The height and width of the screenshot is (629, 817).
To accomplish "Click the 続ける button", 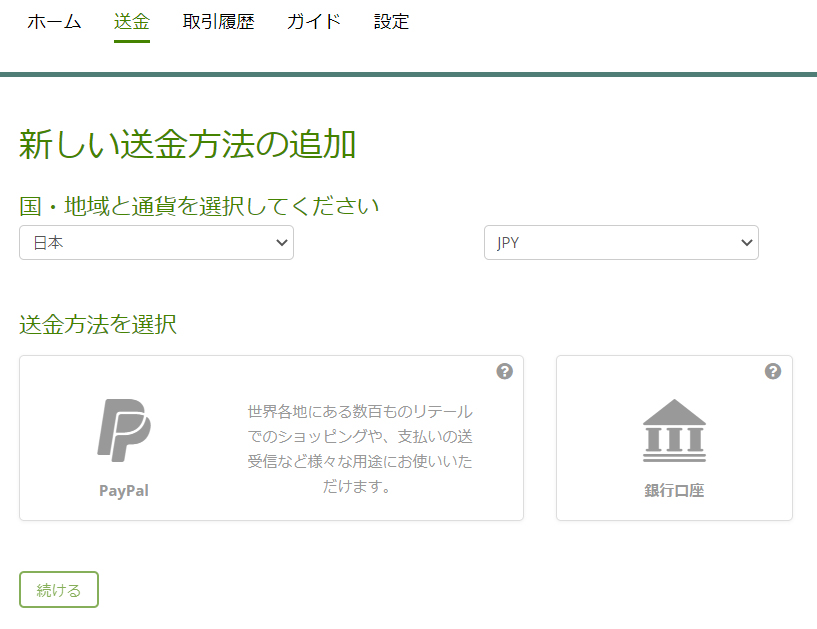I will pos(58,589).
